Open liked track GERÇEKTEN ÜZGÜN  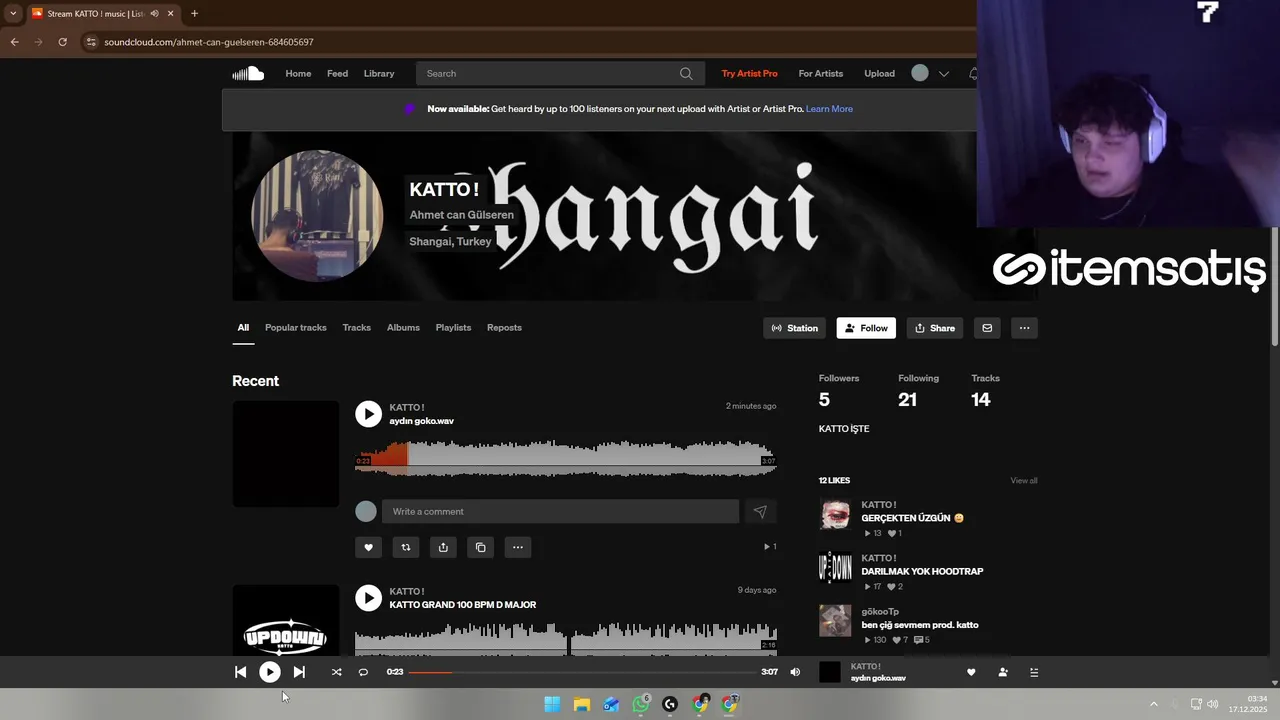click(x=912, y=518)
